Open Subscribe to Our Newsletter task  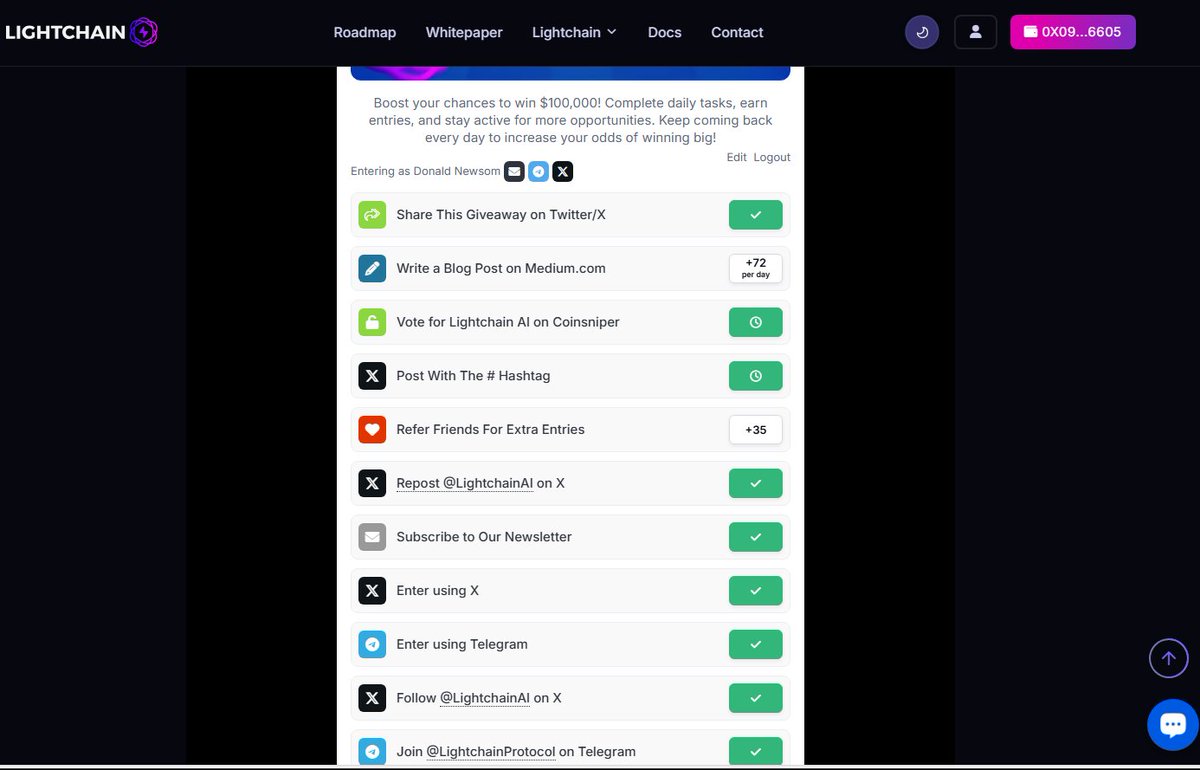coord(570,537)
